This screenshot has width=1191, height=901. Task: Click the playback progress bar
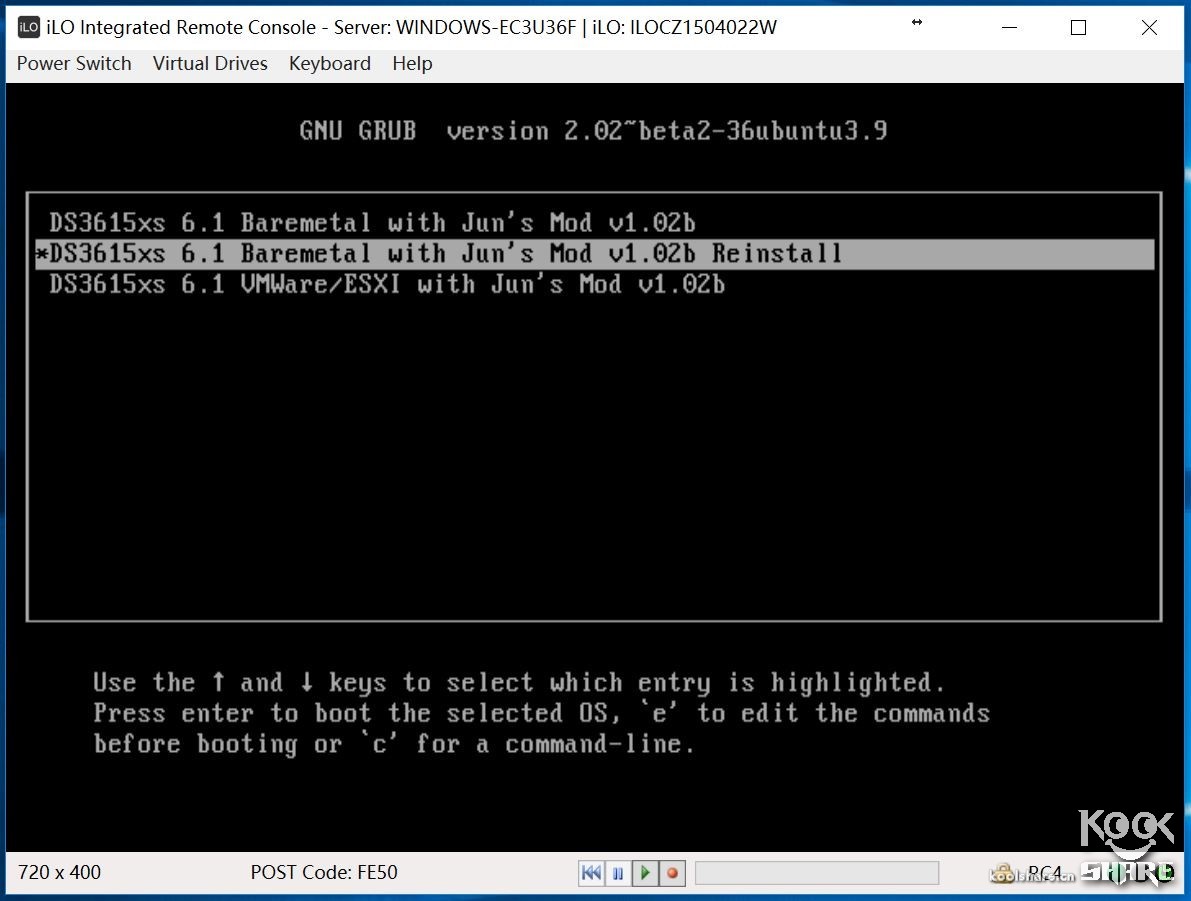(x=817, y=873)
